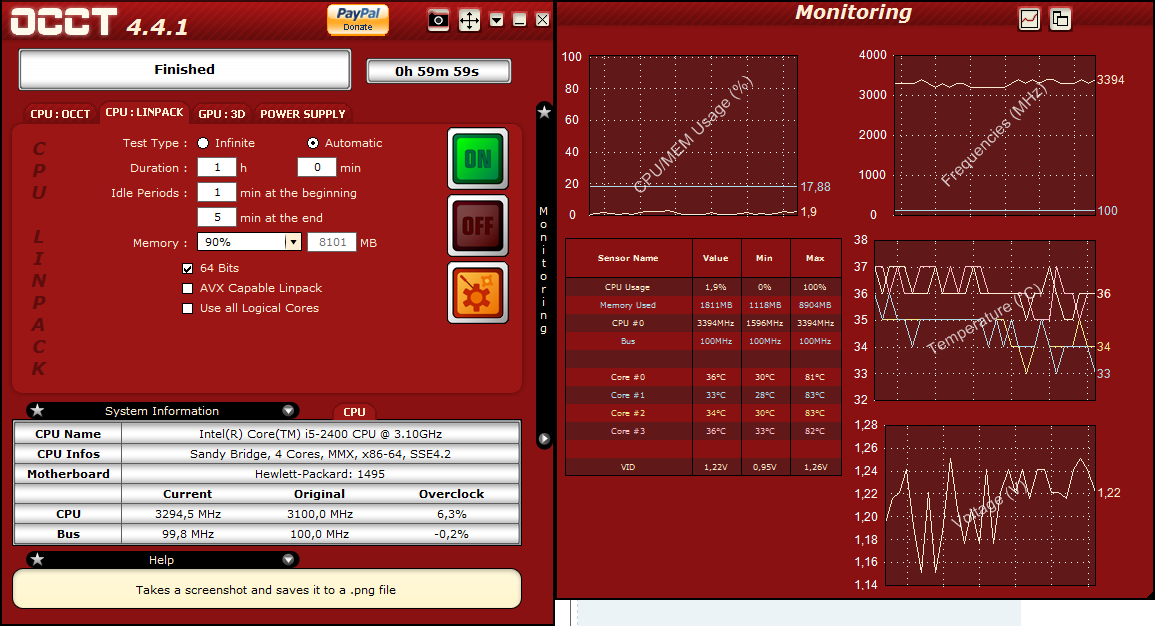Screen dimensions: 1155x626
Task: Click the Finished status box
Action: 185,69
